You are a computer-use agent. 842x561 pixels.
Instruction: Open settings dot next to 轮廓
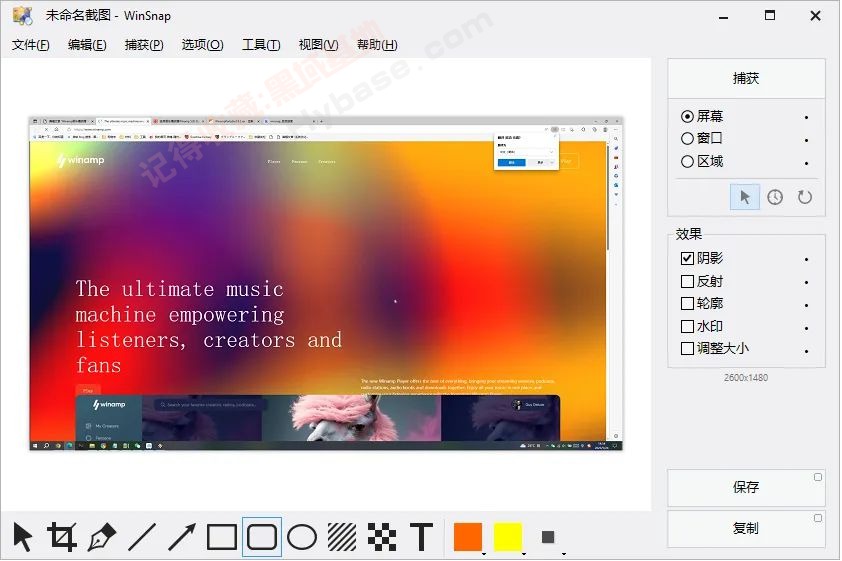(807, 305)
